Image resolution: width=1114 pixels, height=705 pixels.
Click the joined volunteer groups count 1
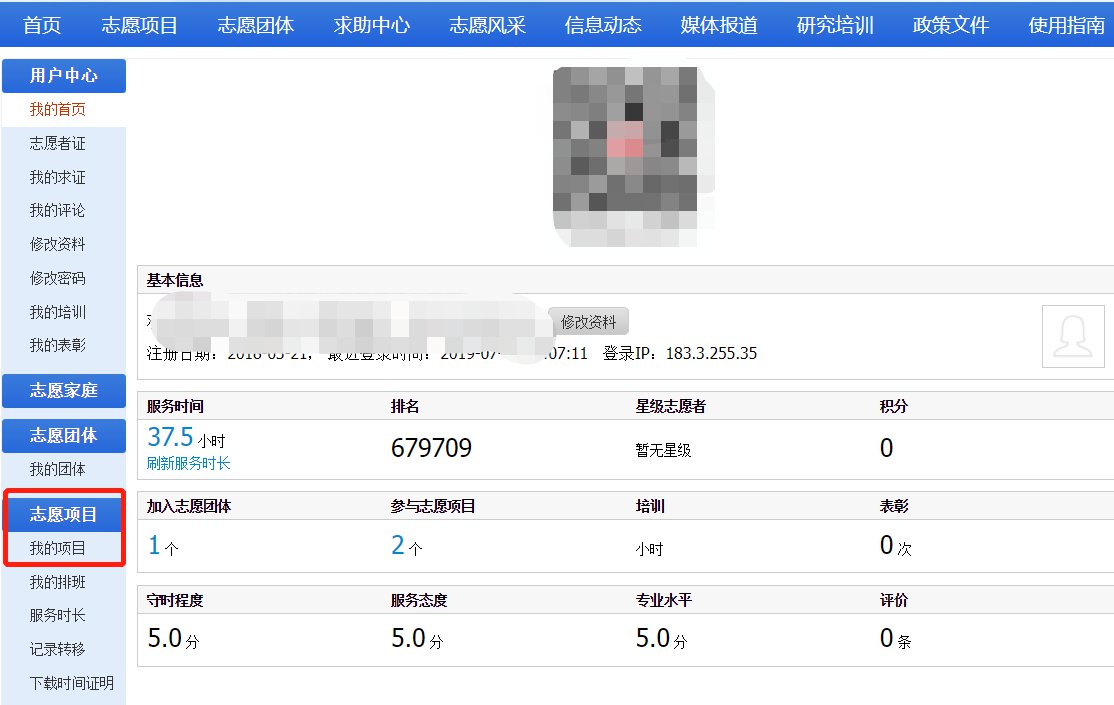pyautogui.click(x=154, y=545)
